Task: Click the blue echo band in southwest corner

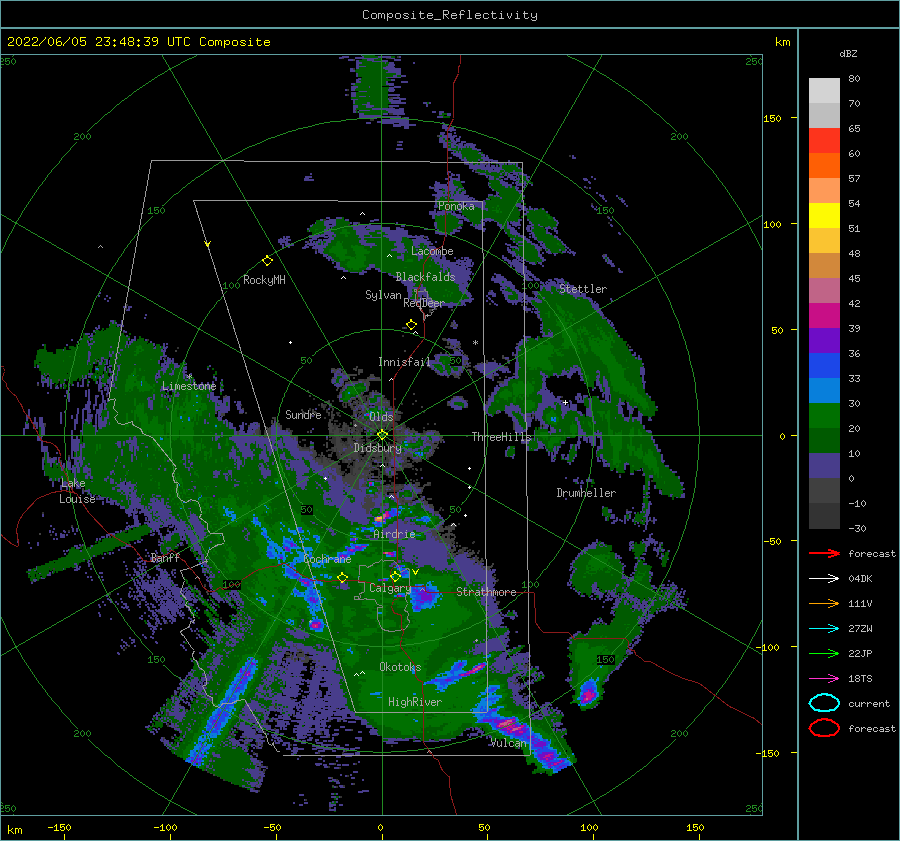Action: (x=224, y=712)
